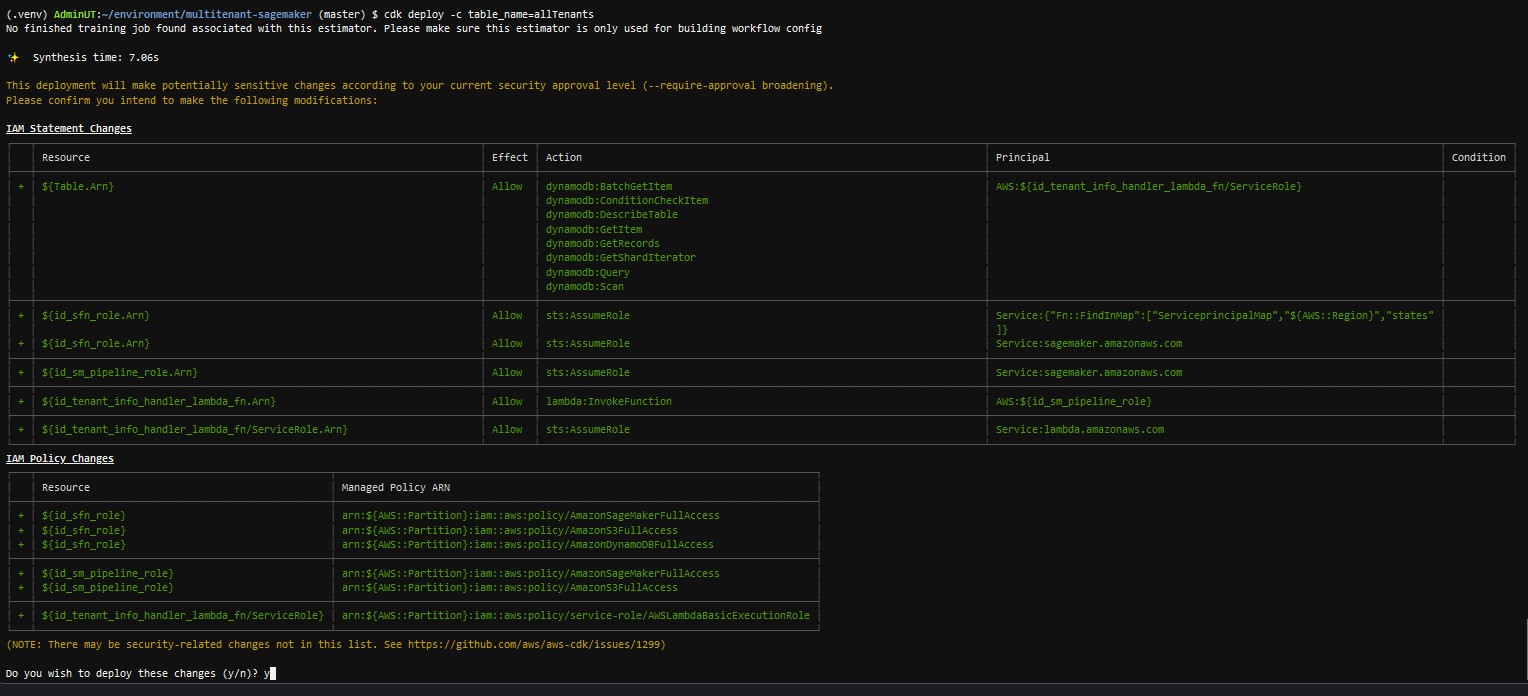The height and width of the screenshot is (696, 1528).
Task: Click the 'No finished training job found' warning line
Action: (414, 29)
